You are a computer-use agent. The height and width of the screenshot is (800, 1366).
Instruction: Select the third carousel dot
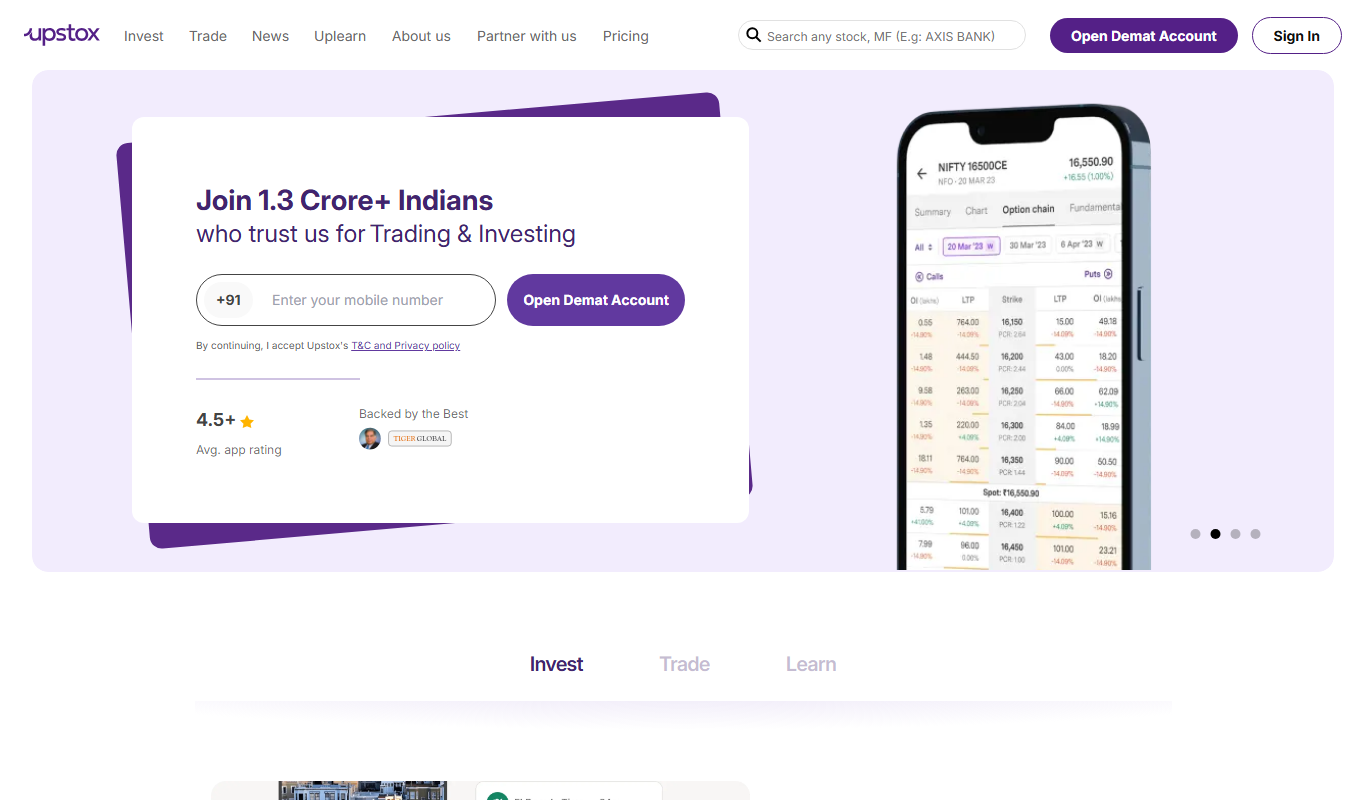point(1235,534)
